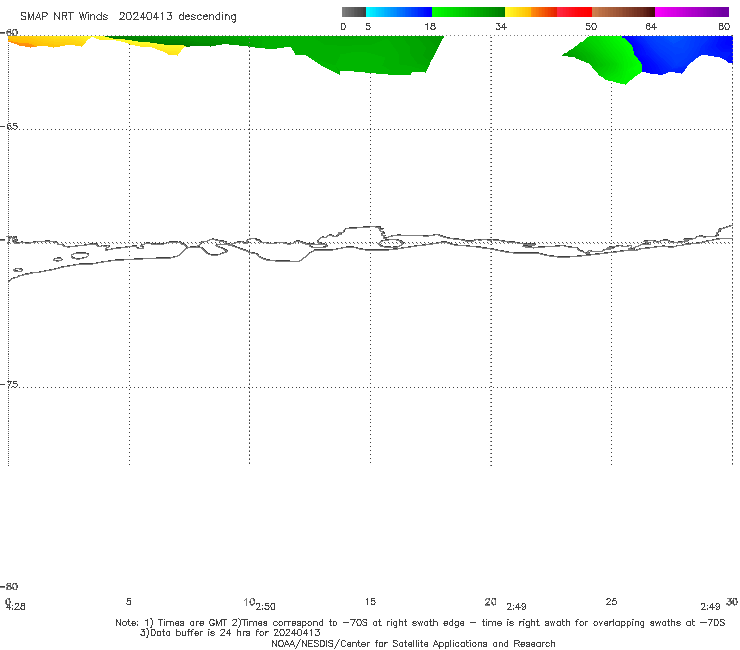
Task: Click the yellow-orange segment of the color bar
Action: [x=531, y=12]
